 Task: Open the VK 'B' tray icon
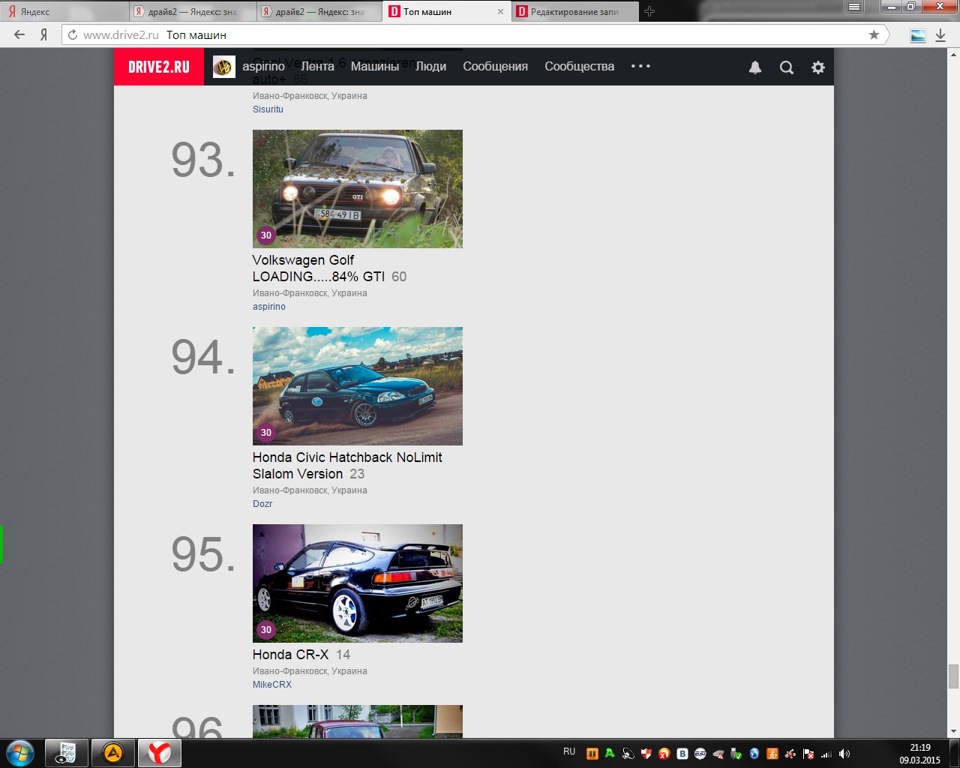[682, 754]
